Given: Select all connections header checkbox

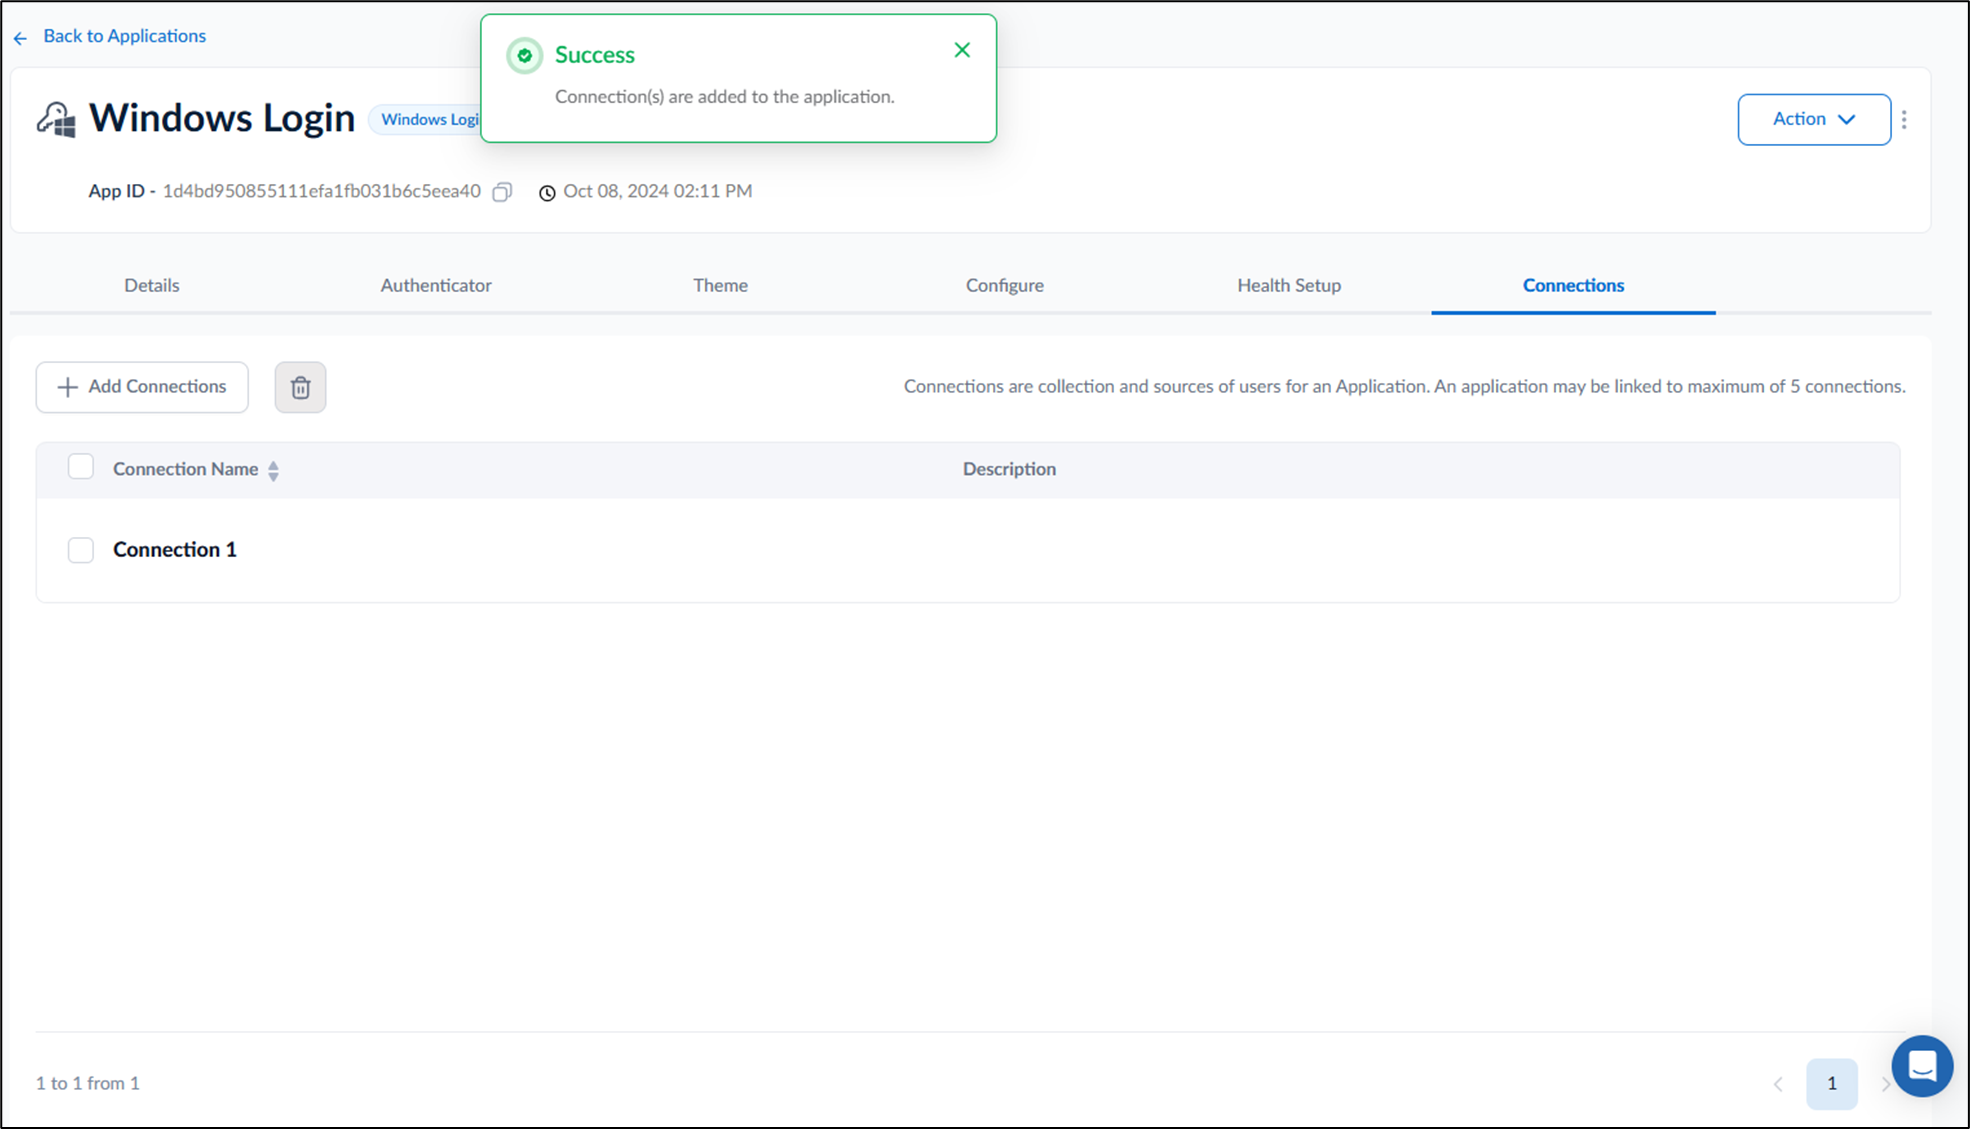Looking at the screenshot, I should tap(81, 467).
